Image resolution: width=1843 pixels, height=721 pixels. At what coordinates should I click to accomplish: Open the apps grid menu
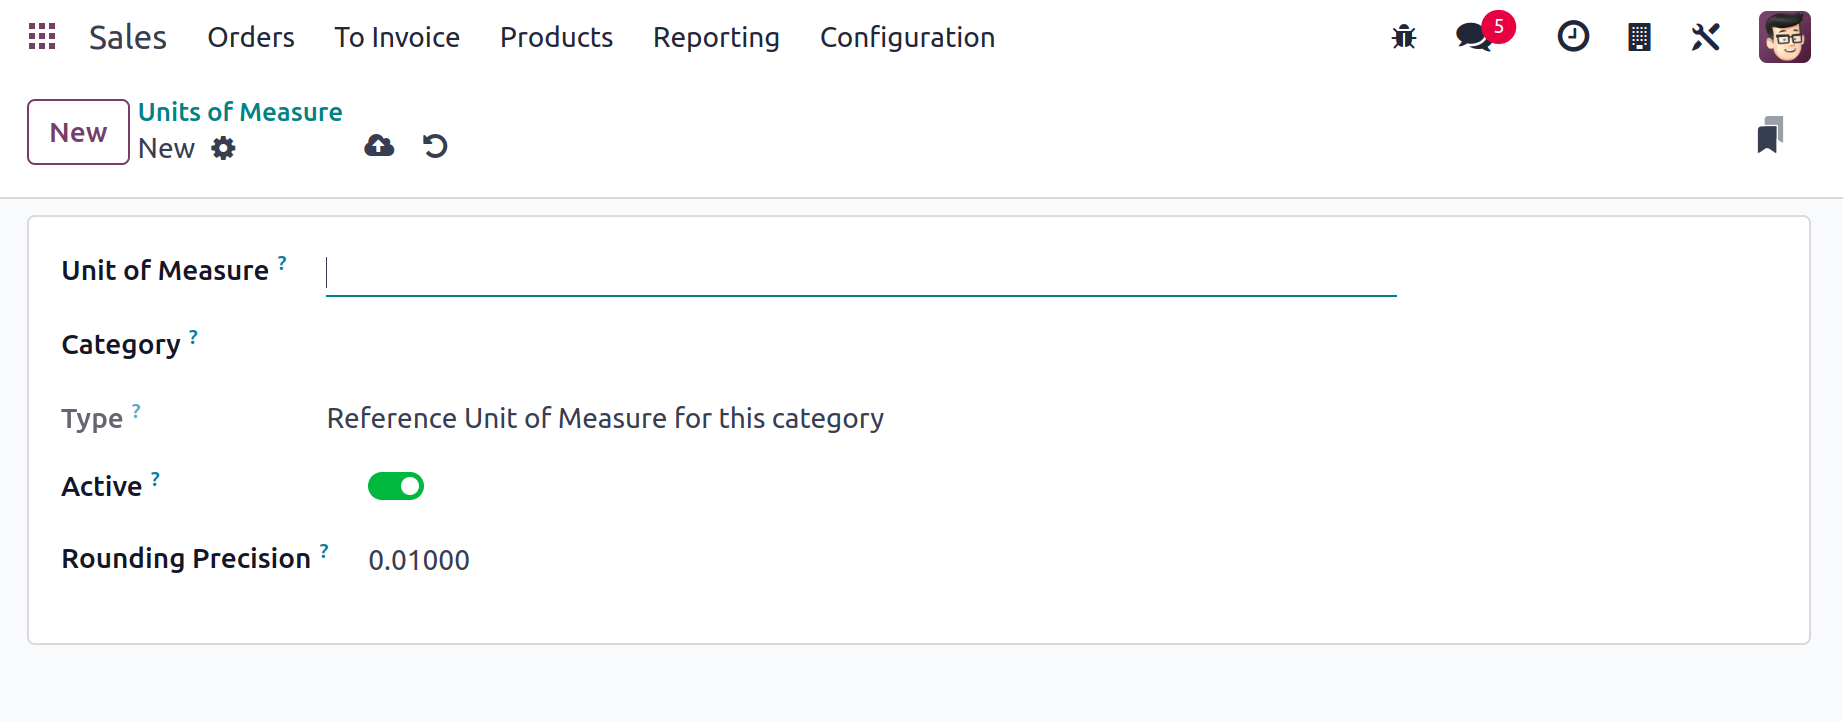click(x=42, y=37)
